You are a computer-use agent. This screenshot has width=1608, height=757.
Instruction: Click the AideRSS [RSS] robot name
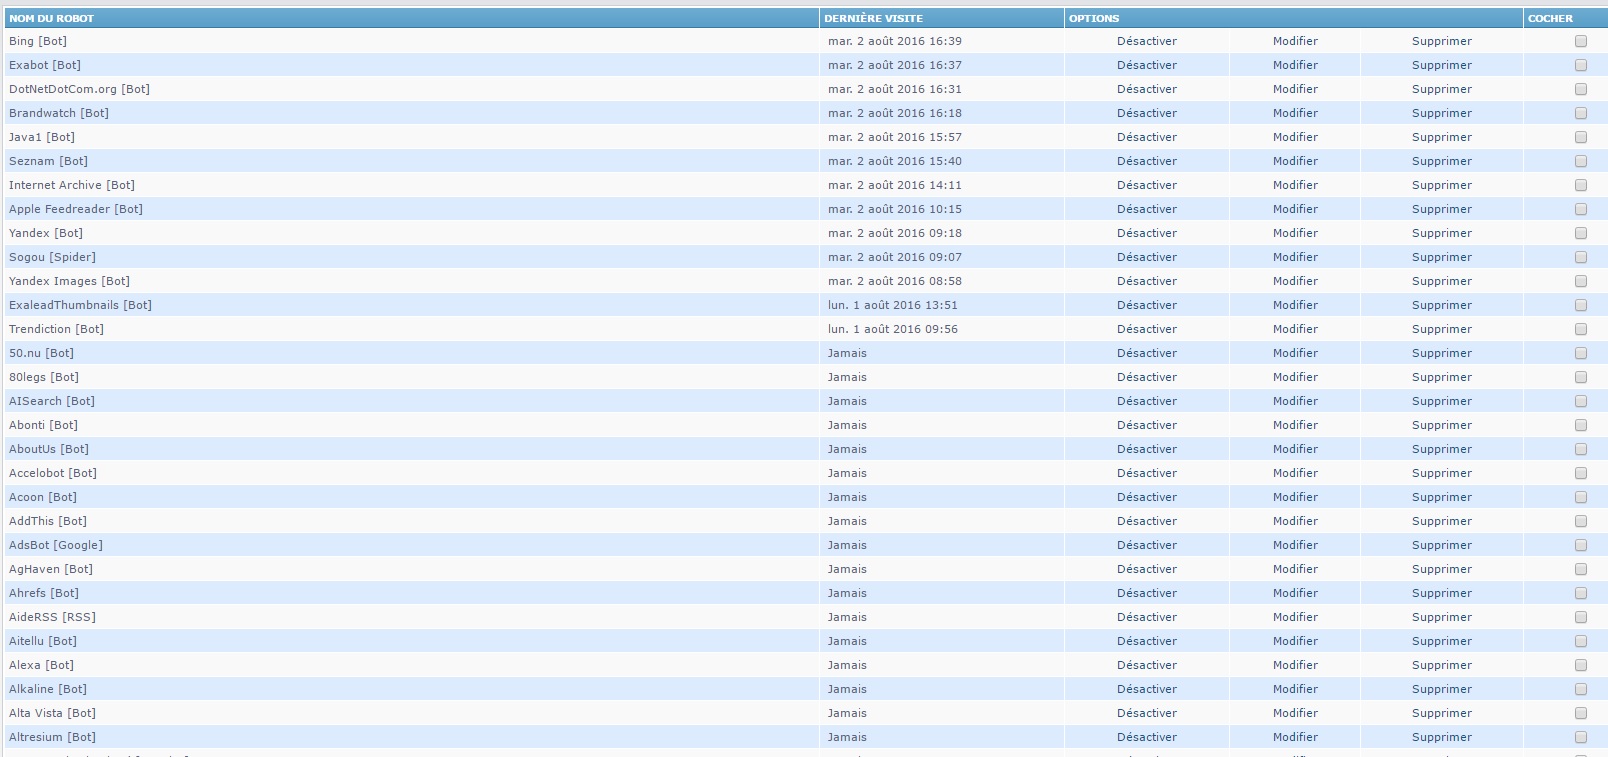(52, 617)
